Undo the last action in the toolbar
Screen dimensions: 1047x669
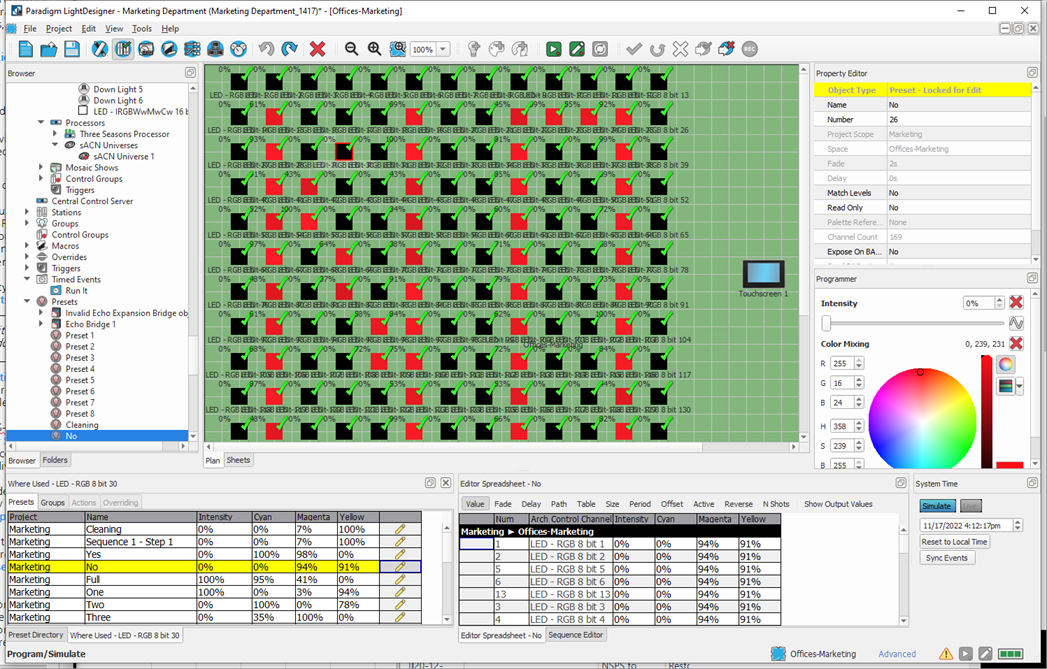(x=266, y=49)
